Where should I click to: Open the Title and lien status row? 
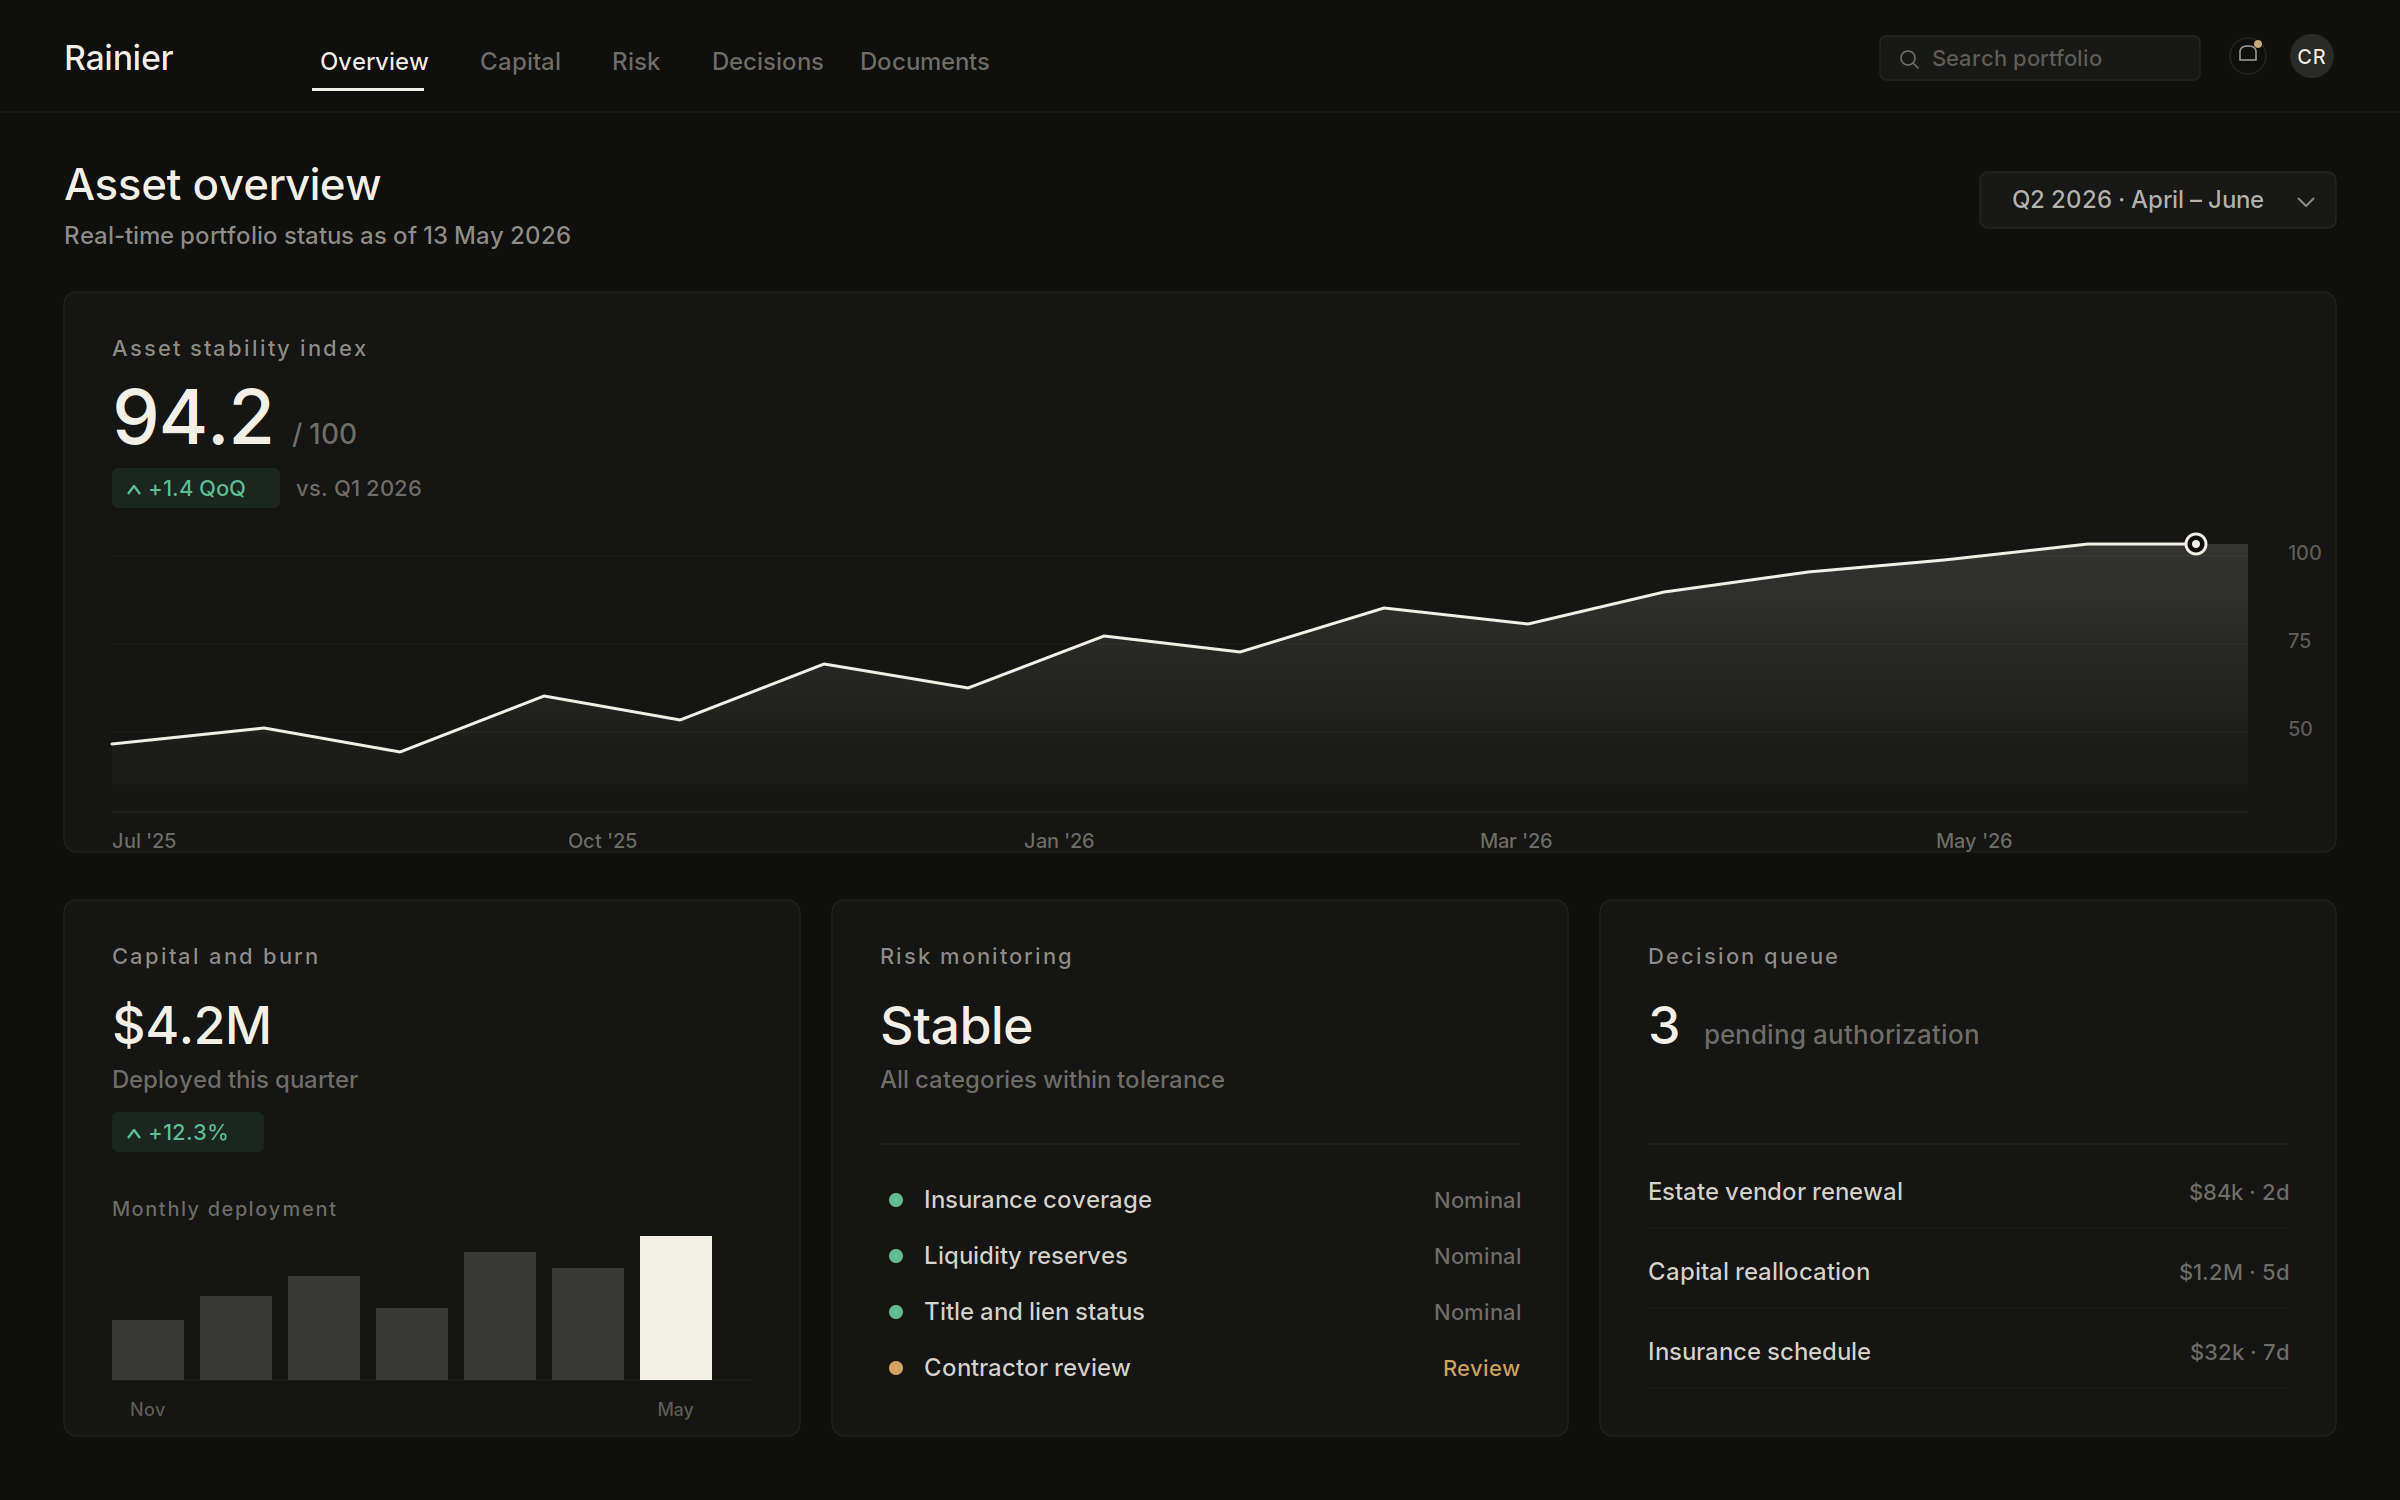click(x=1200, y=1312)
